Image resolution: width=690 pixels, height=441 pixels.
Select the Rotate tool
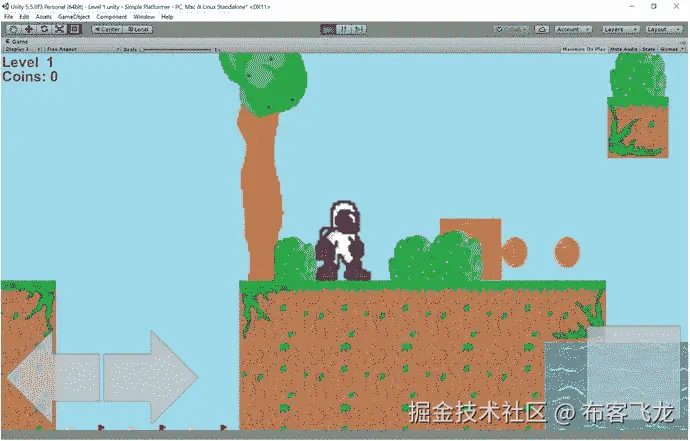coord(44,29)
